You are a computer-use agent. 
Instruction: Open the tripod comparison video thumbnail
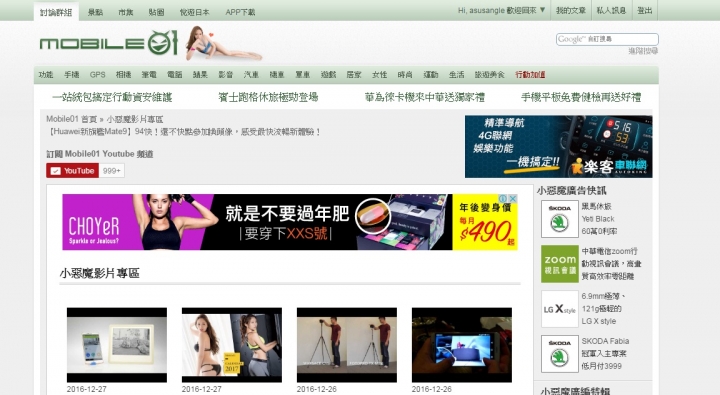click(x=347, y=345)
